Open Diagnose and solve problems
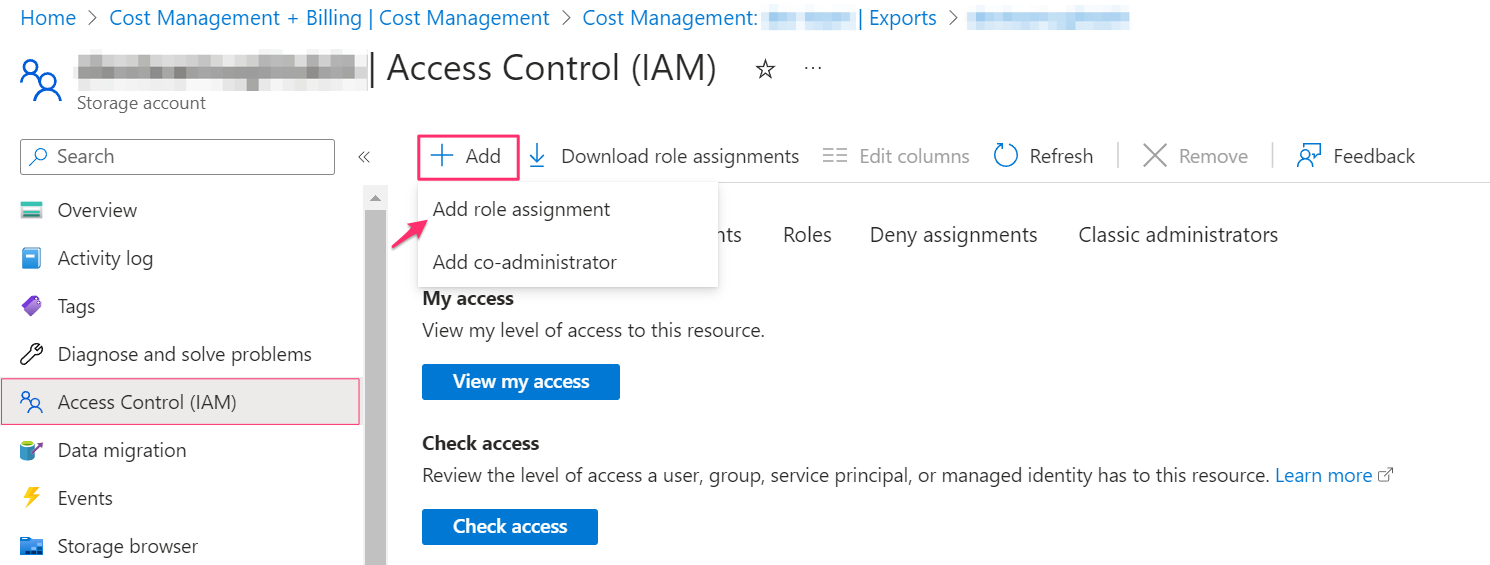The height and width of the screenshot is (565, 1490). 184,354
